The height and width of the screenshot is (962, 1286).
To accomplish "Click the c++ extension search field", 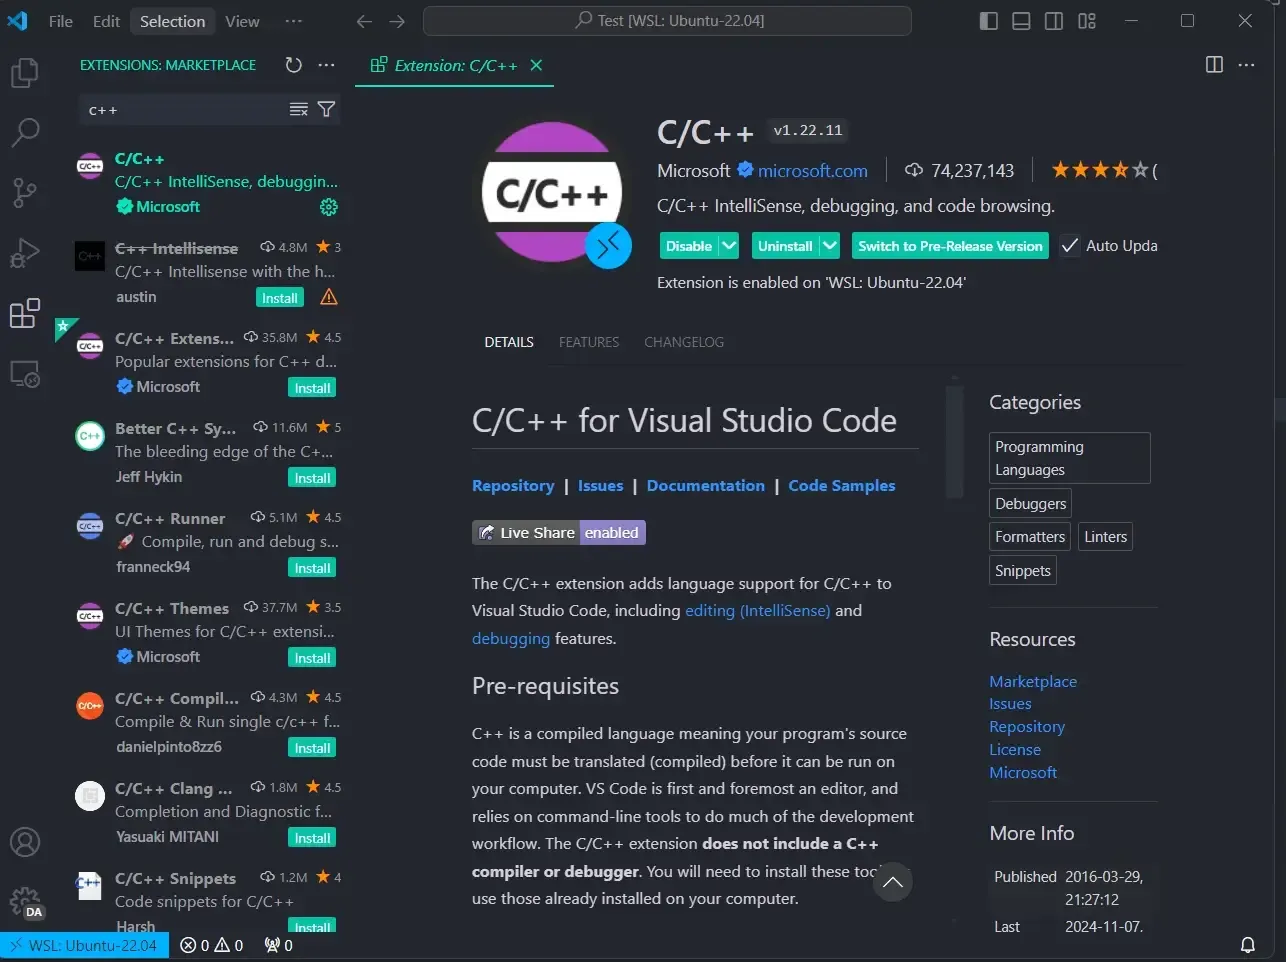I will click(180, 110).
